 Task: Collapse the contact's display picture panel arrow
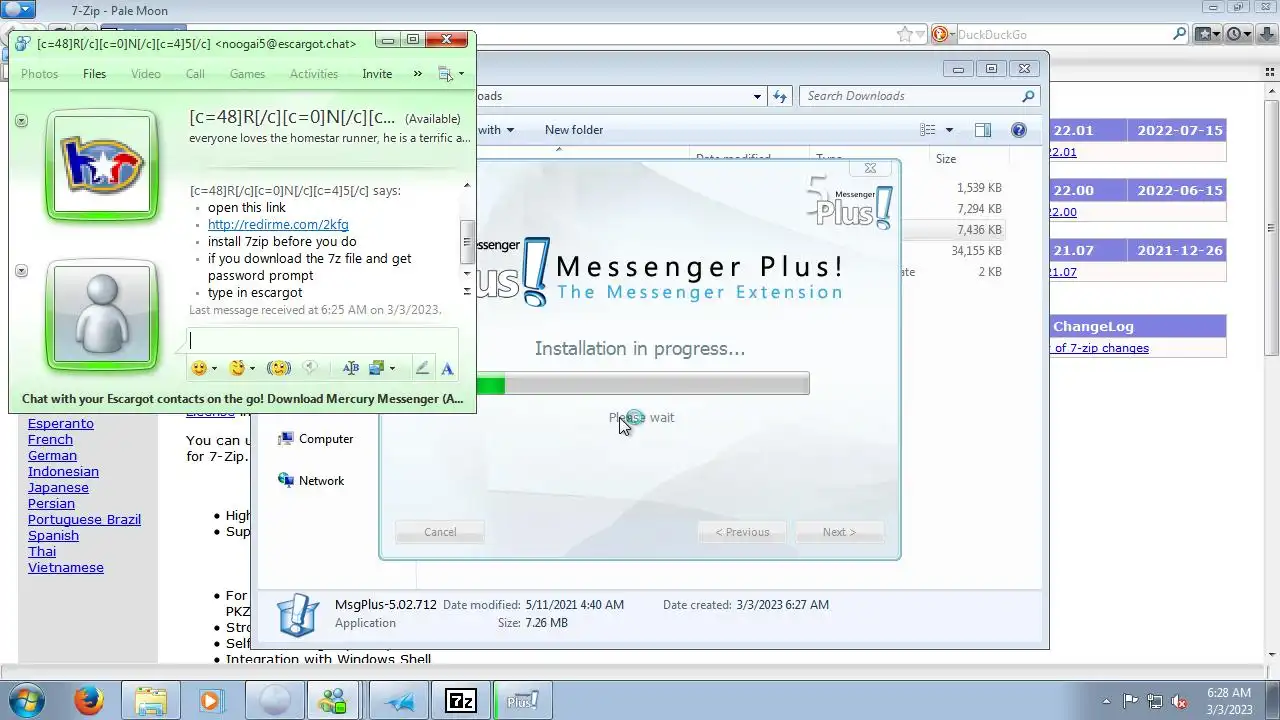pos(21,121)
